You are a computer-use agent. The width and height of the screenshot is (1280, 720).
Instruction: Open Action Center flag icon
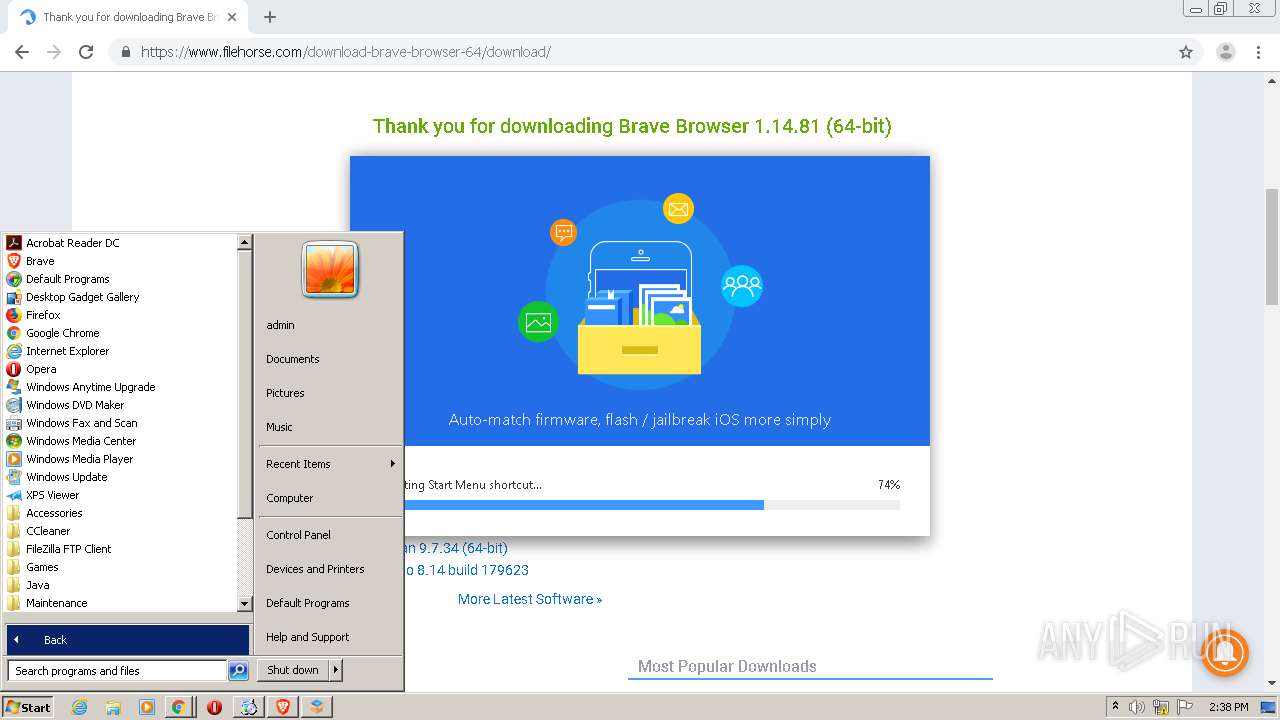click(x=1185, y=707)
